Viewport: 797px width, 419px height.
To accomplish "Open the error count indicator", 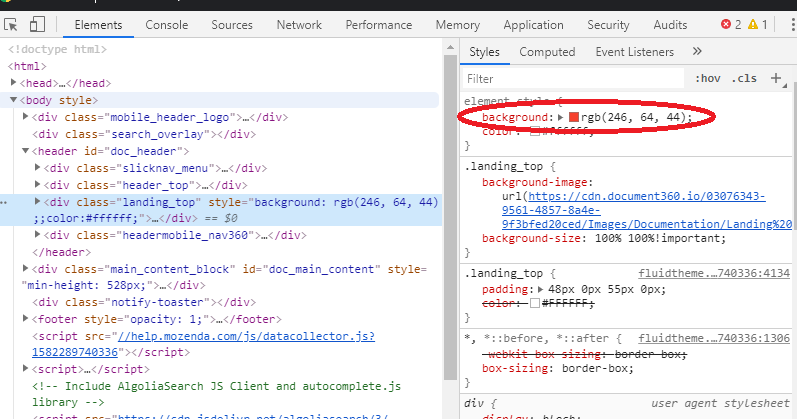I will [x=731, y=24].
